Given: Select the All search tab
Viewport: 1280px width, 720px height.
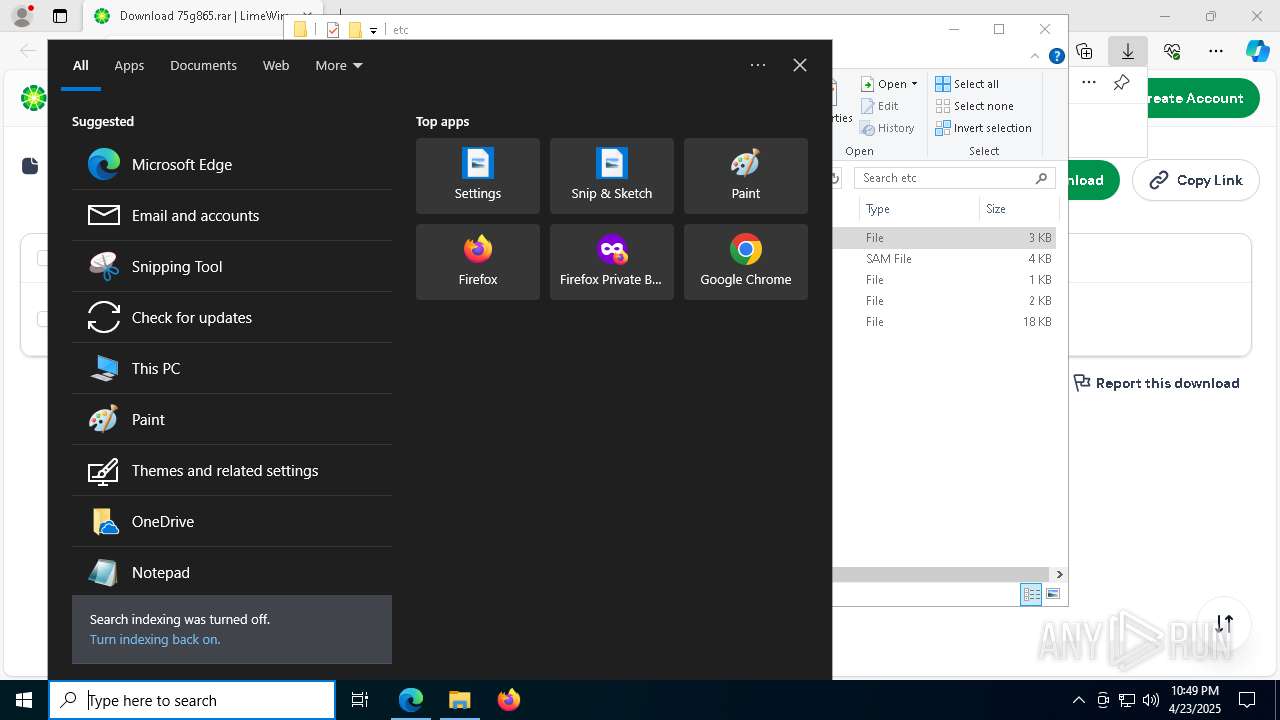Looking at the screenshot, I should [81, 65].
